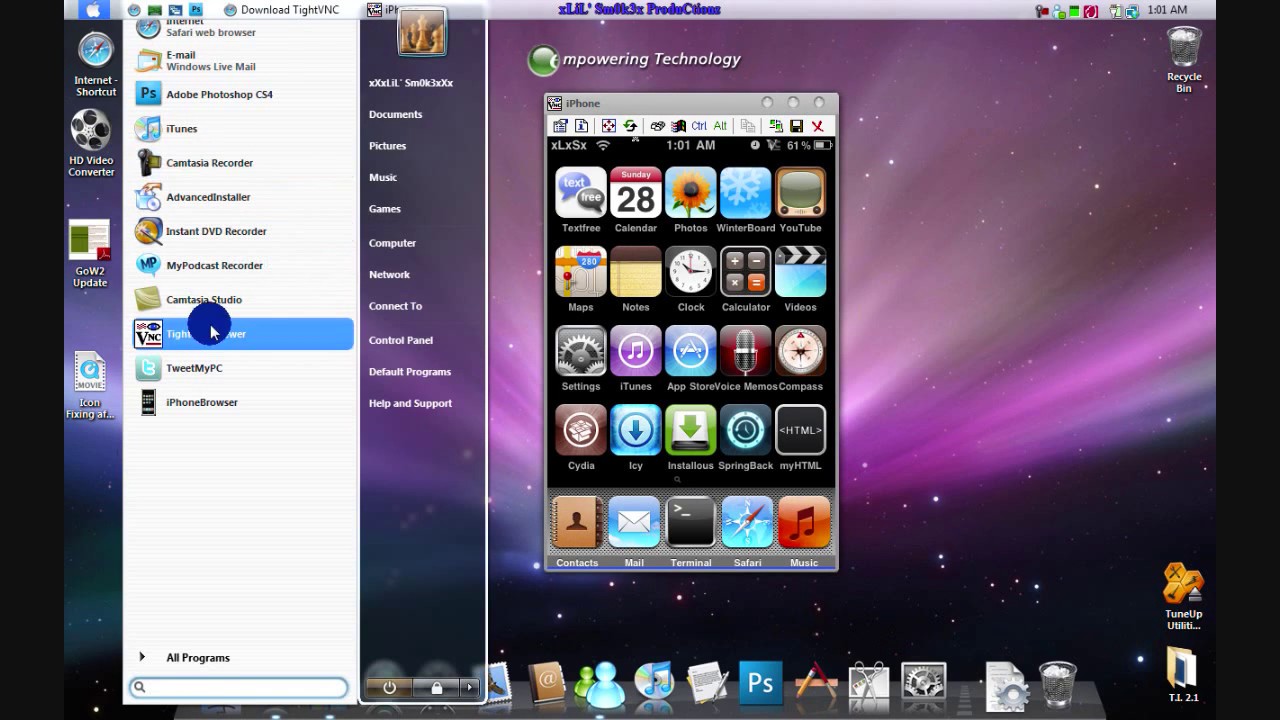Toggle Ctrl key in VNC toolbar
Viewport: 1280px width, 720px height.
point(699,126)
